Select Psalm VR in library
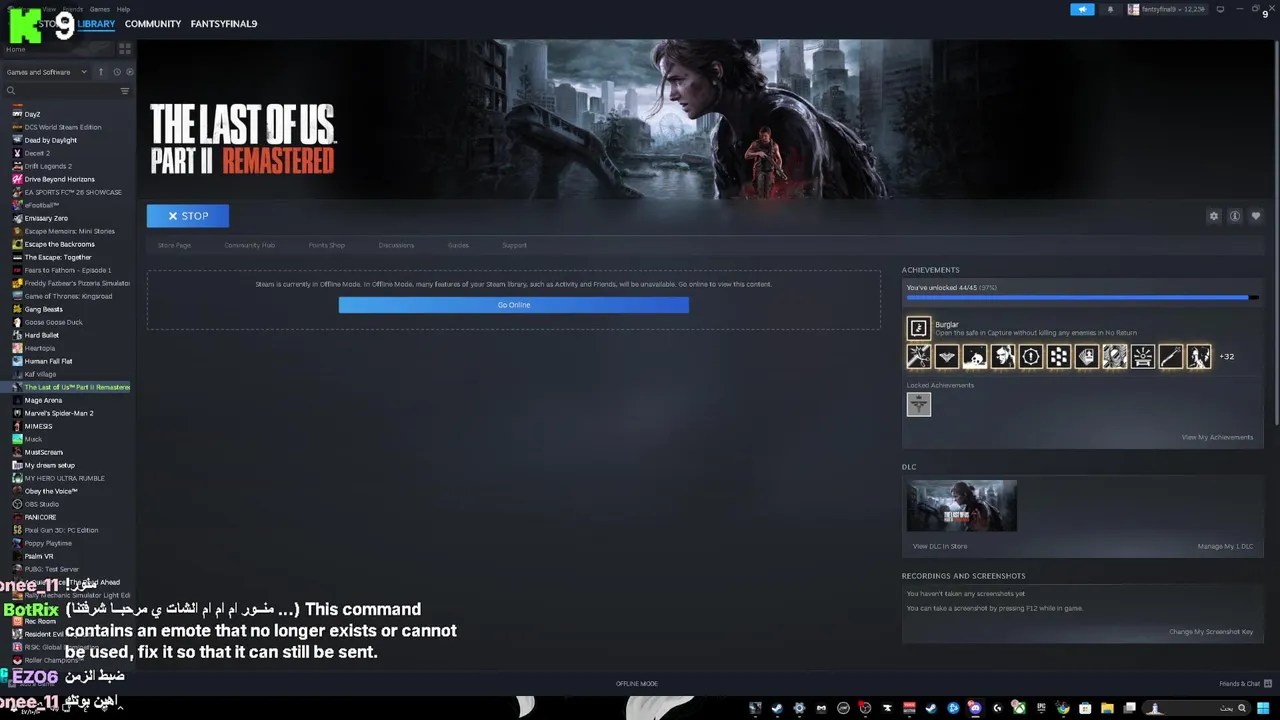 tap(39, 556)
